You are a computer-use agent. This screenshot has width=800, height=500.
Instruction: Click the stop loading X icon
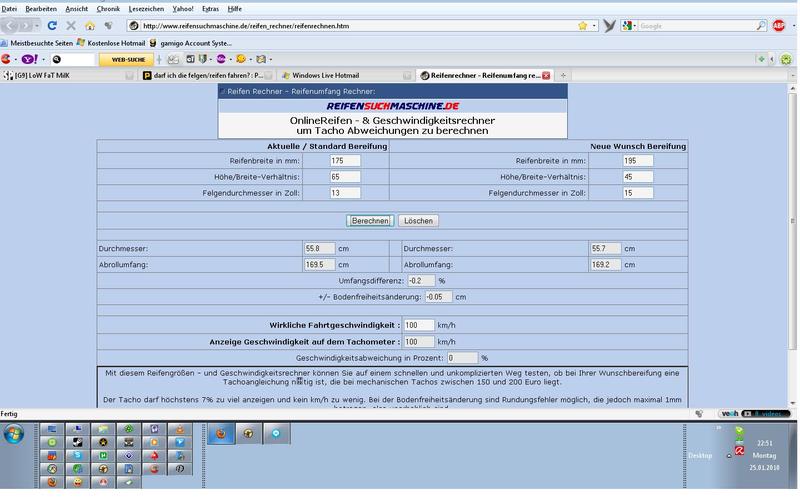71,26
